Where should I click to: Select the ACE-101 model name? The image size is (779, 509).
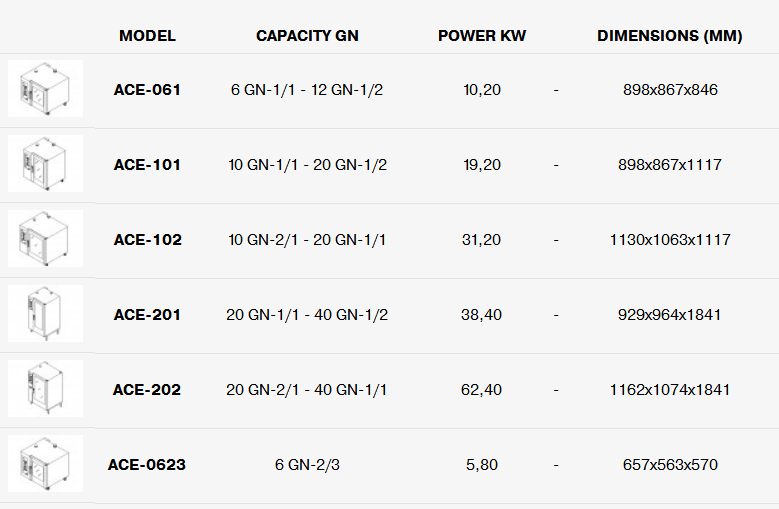[147, 165]
